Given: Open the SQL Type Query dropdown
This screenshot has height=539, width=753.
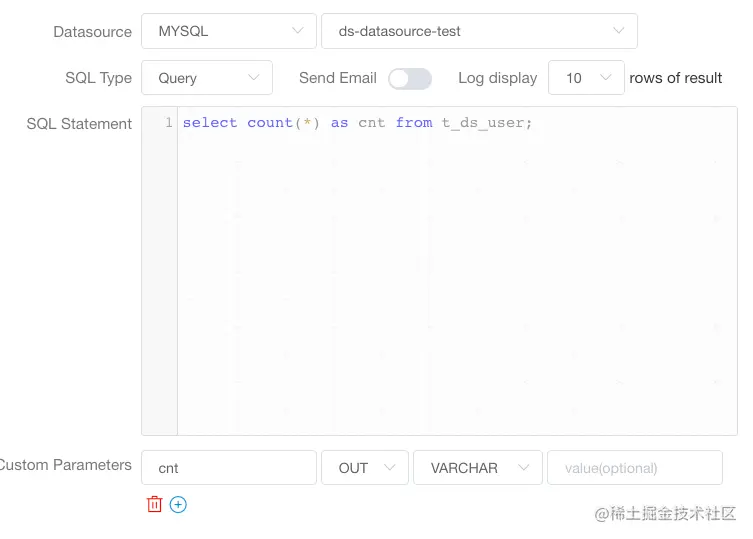Looking at the screenshot, I should [207, 78].
